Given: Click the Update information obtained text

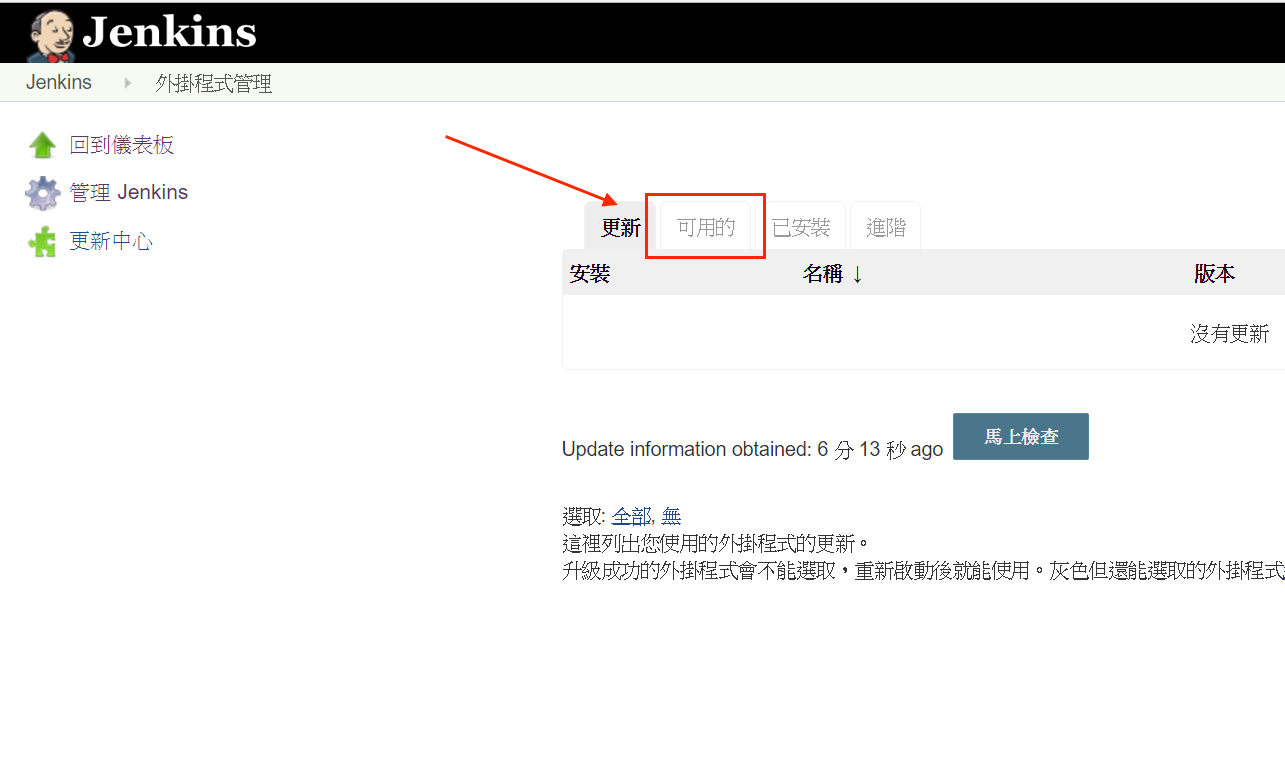Looking at the screenshot, I should click(752, 449).
